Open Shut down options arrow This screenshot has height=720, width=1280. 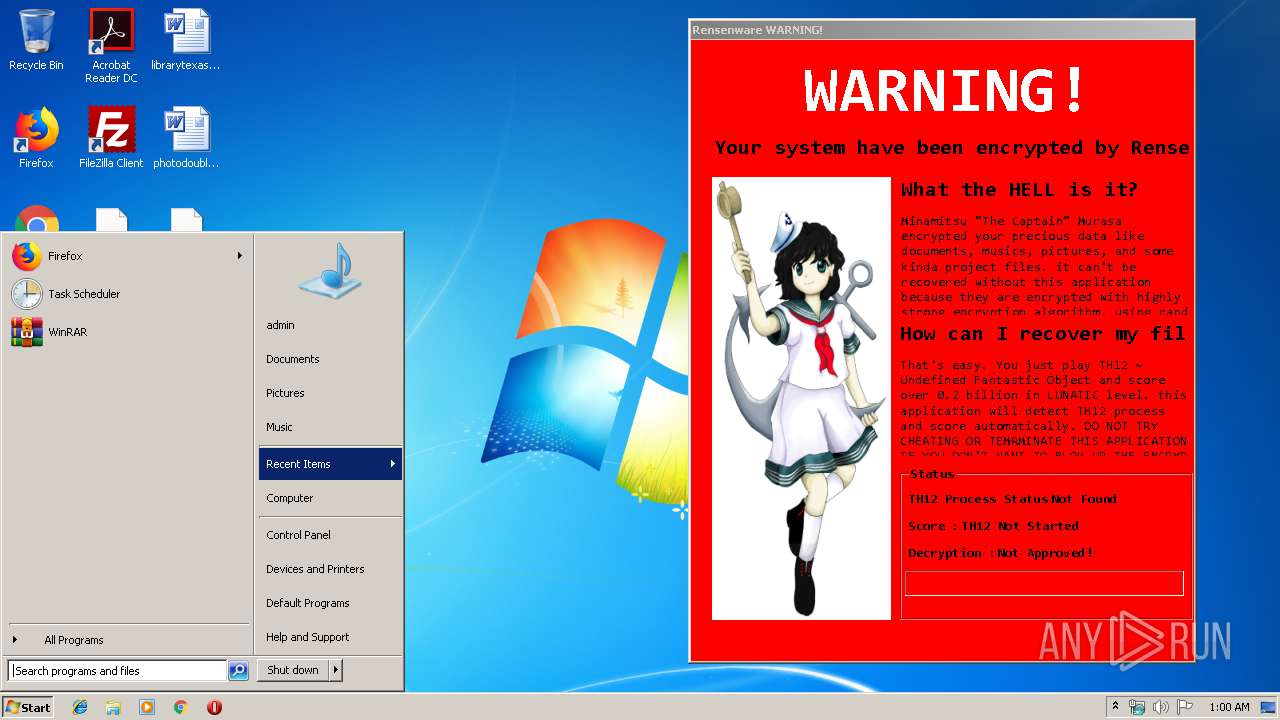(x=336, y=670)
